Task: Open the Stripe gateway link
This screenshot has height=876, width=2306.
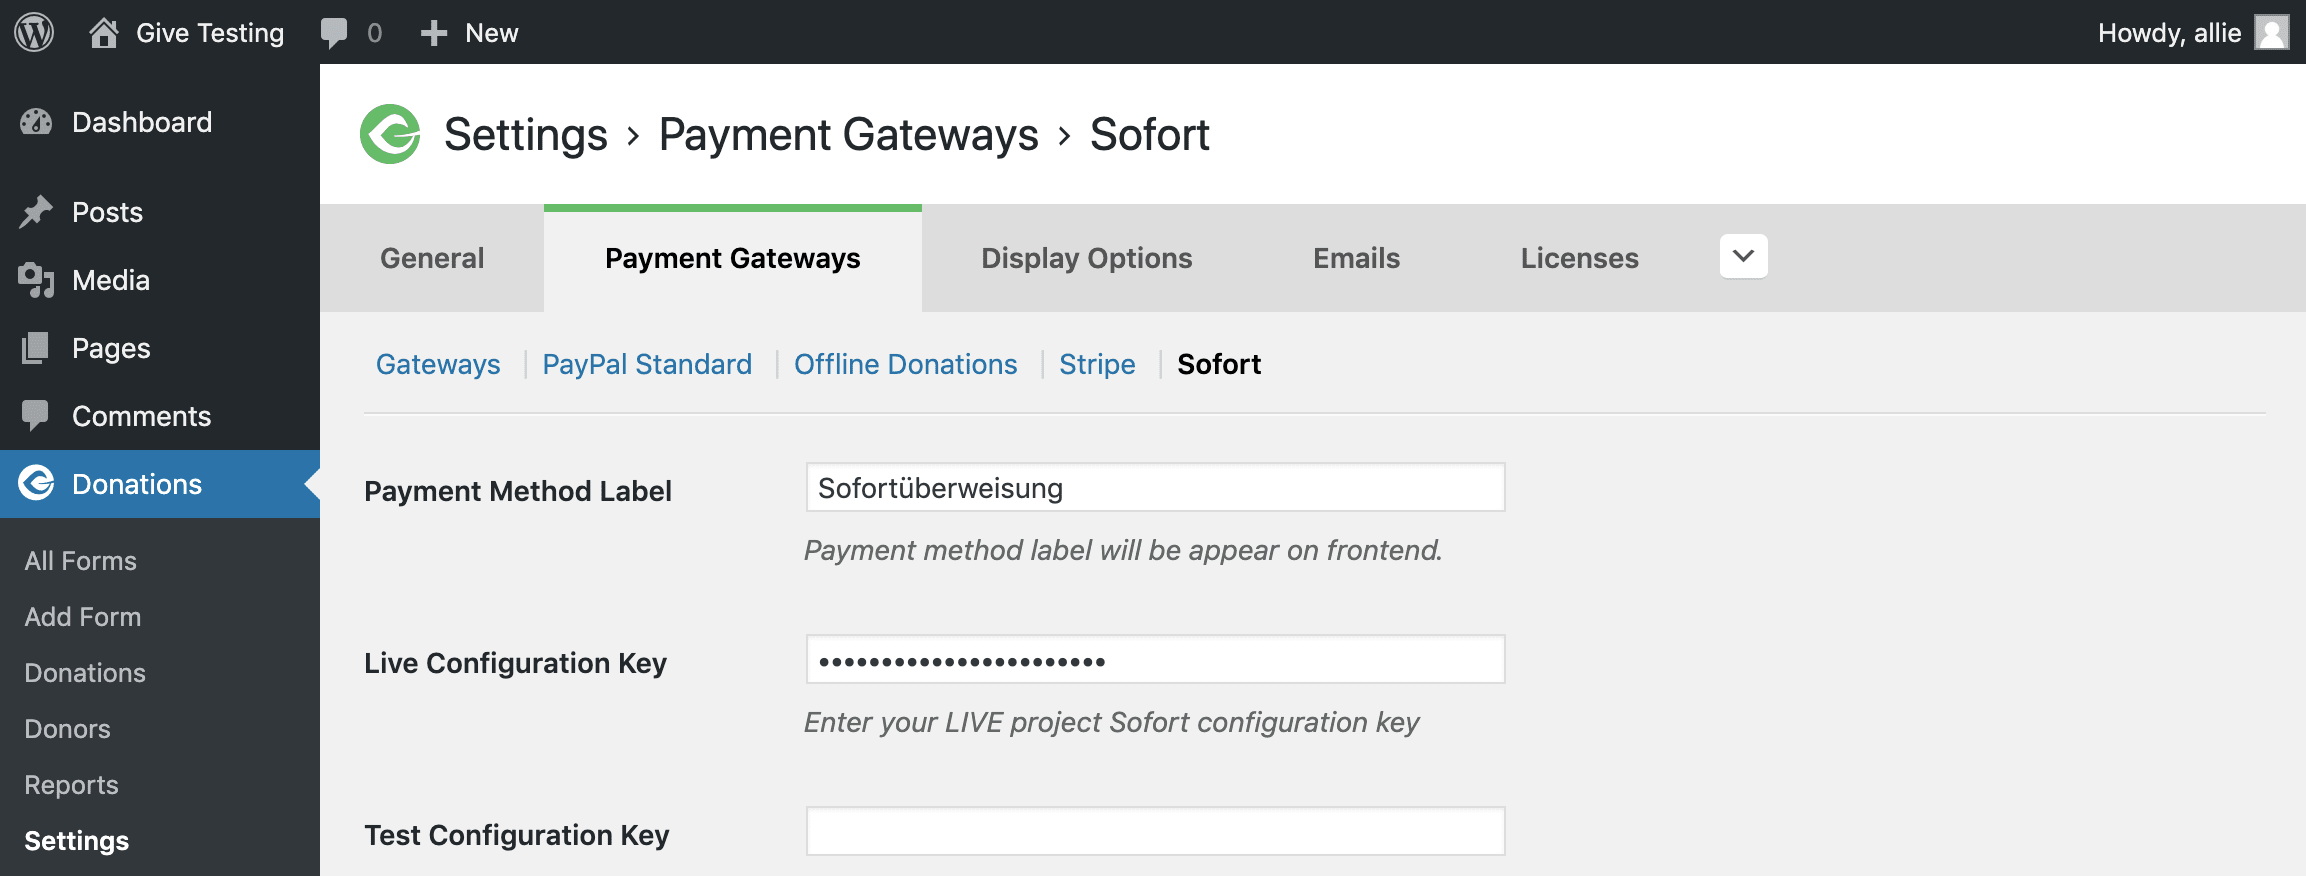Action: (x=1097, y=364)
